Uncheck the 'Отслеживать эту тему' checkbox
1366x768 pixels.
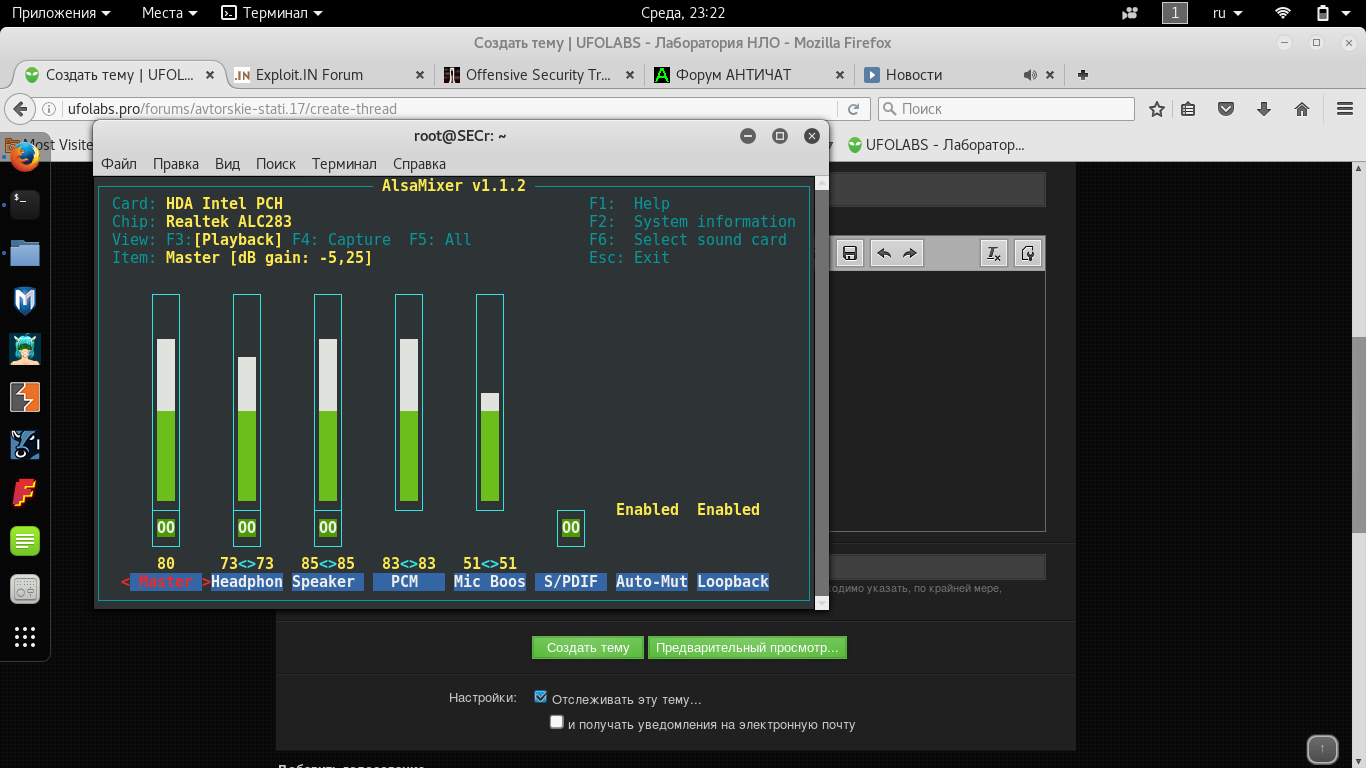pyautogui.click(x=541, y=697)
